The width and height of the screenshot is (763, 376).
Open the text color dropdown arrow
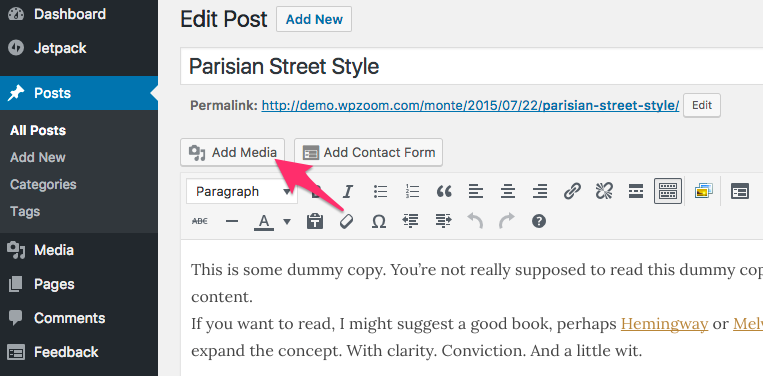click(x=287, y=222)
